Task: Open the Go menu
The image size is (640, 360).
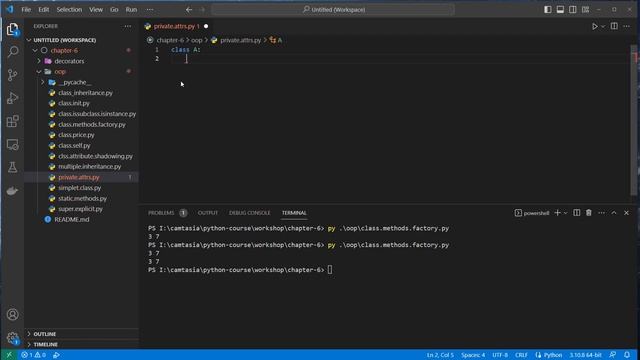Action: (x=114, y=9)
